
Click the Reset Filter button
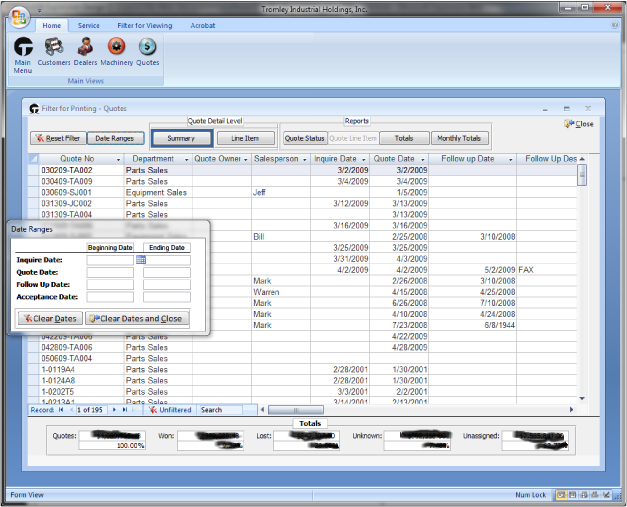coord(58,138)
